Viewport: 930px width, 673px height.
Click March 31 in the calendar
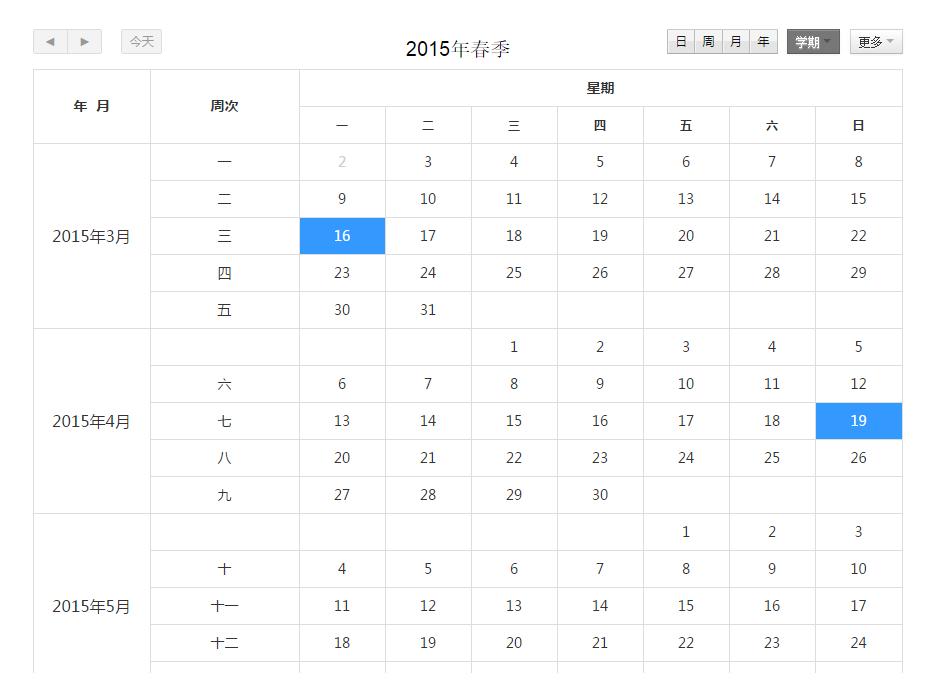click(x=428, y=310)
